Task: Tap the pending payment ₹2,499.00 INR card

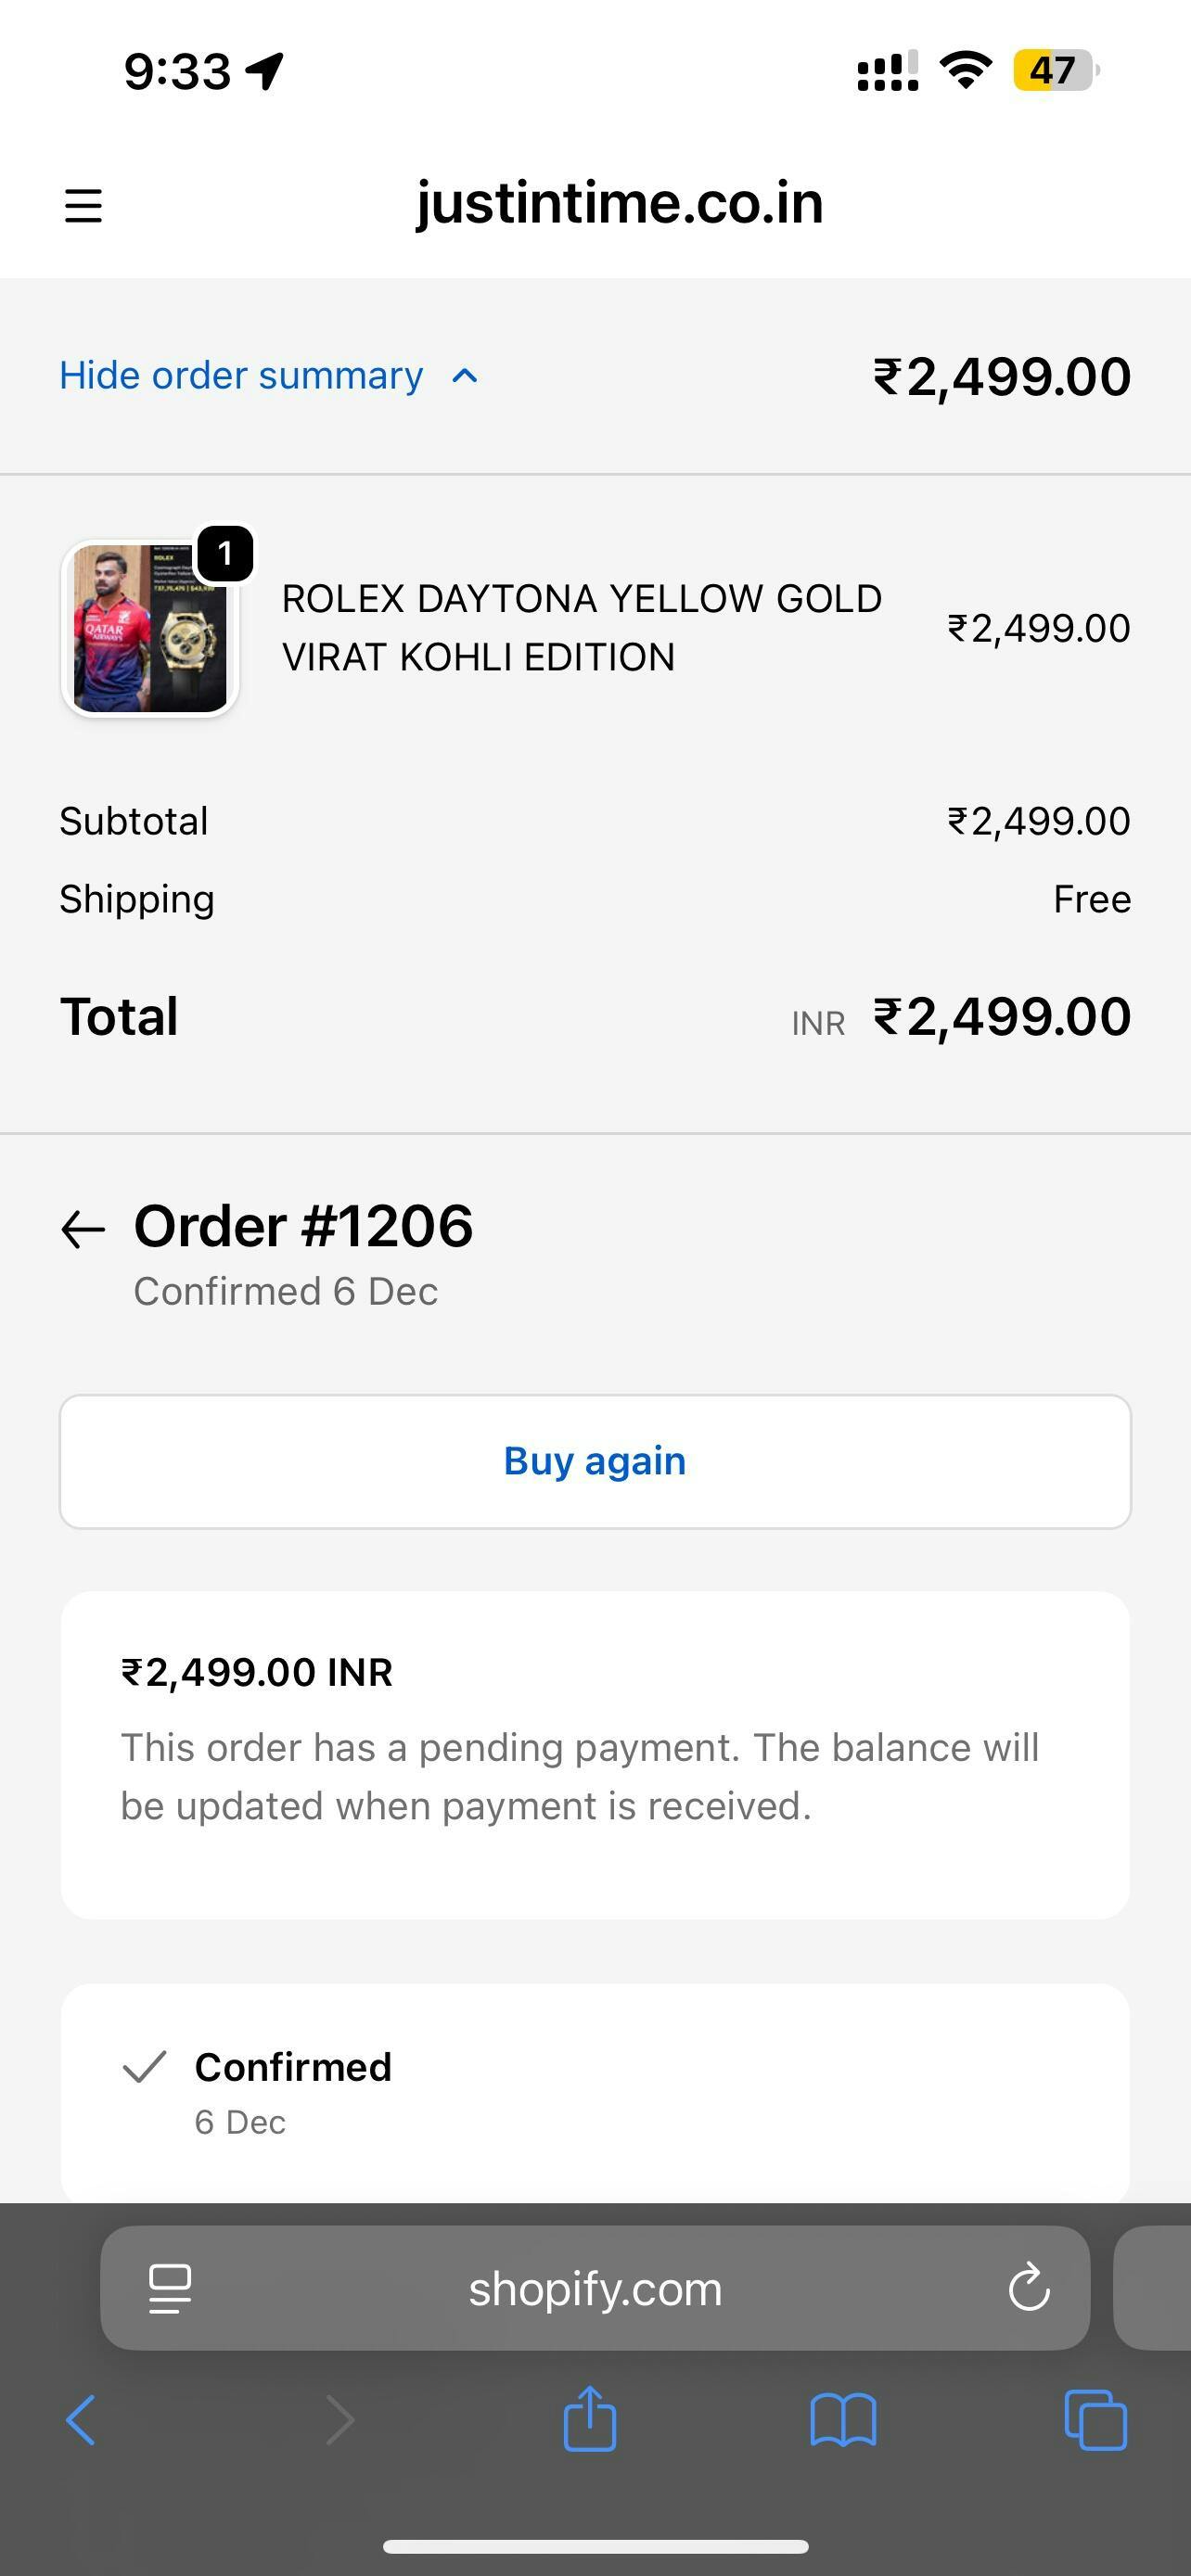Action: click(595, 1754)
